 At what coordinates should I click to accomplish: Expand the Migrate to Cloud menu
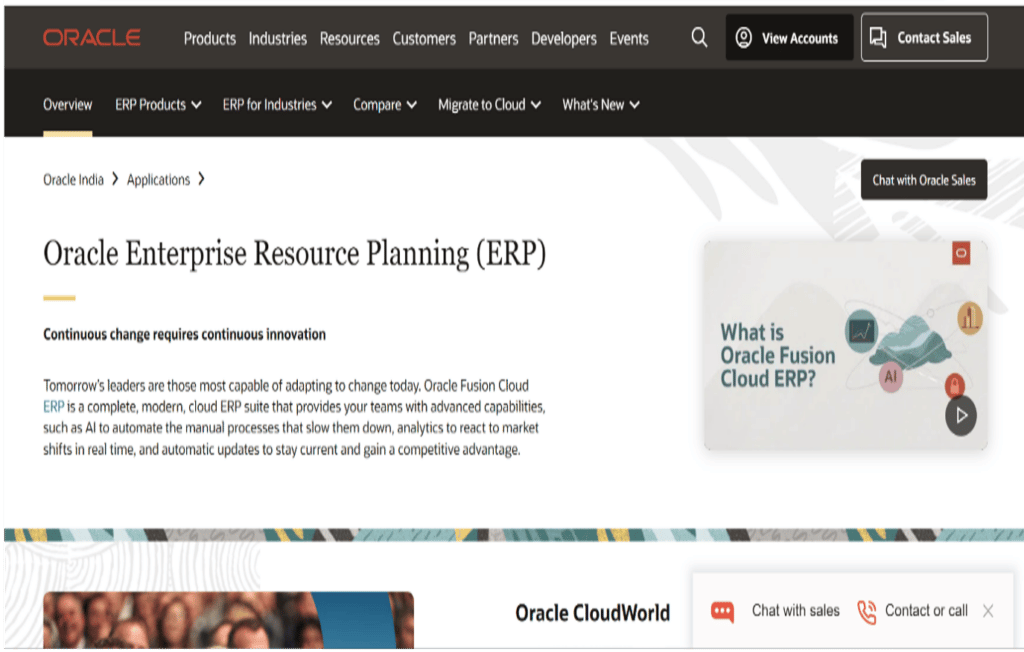click(x=489, y=105)
